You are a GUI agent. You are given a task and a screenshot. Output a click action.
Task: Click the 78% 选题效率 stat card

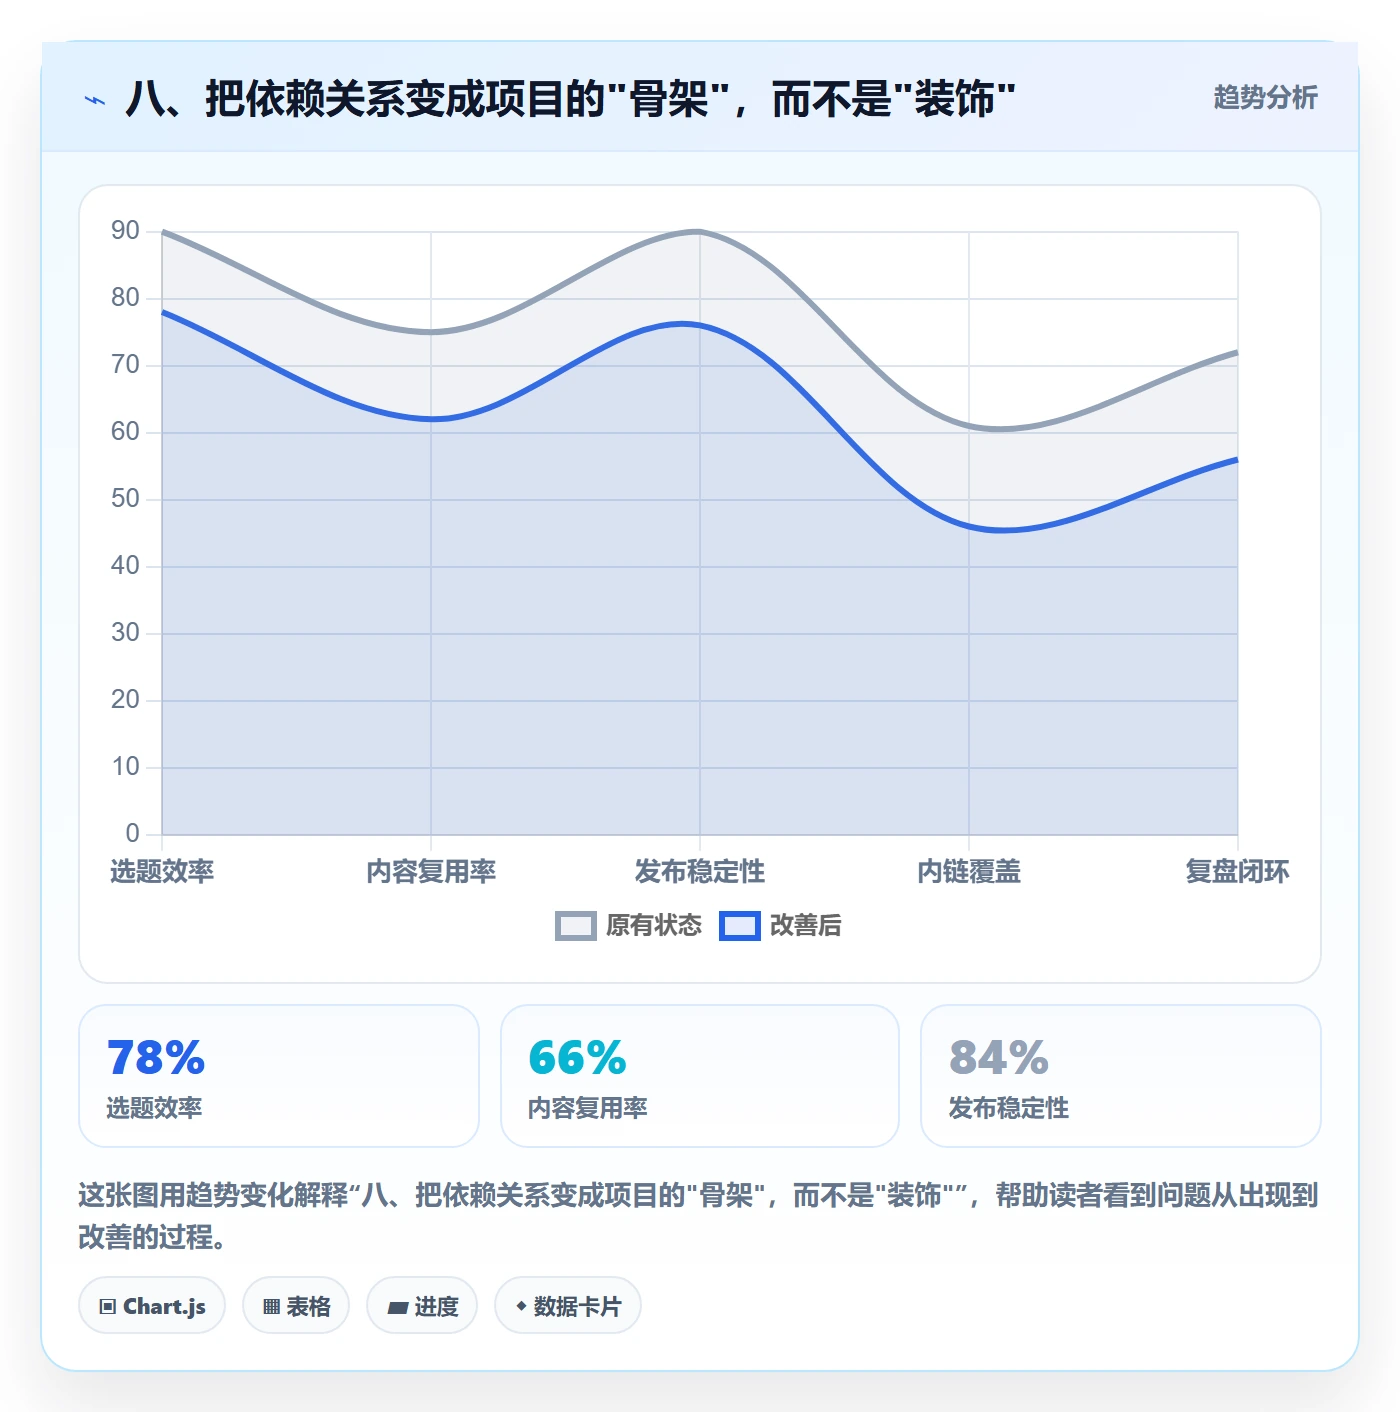[x=279, y=1076]
